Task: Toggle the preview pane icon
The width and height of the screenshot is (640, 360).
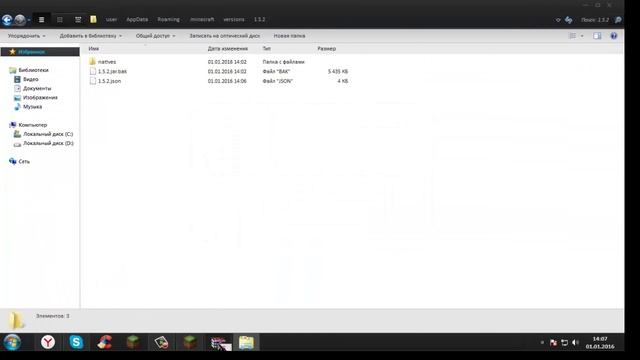Action: tap(597, 36)
